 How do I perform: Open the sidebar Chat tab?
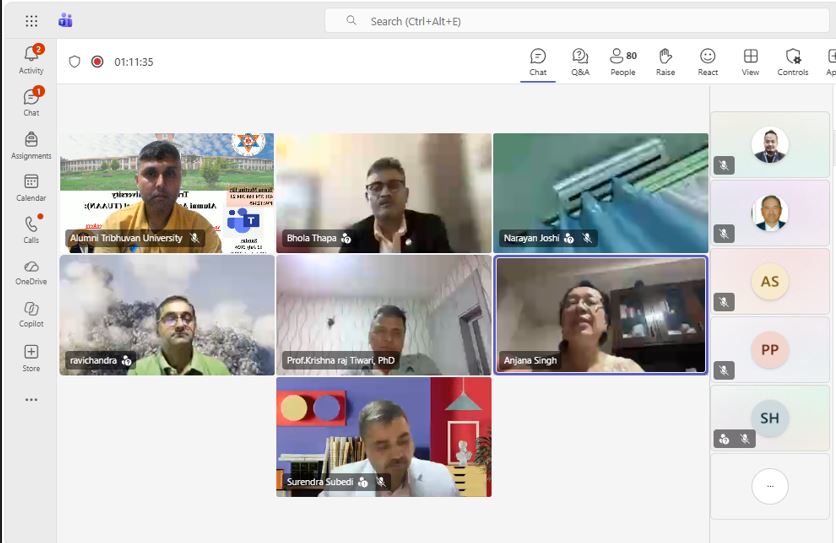click(31, 102)
